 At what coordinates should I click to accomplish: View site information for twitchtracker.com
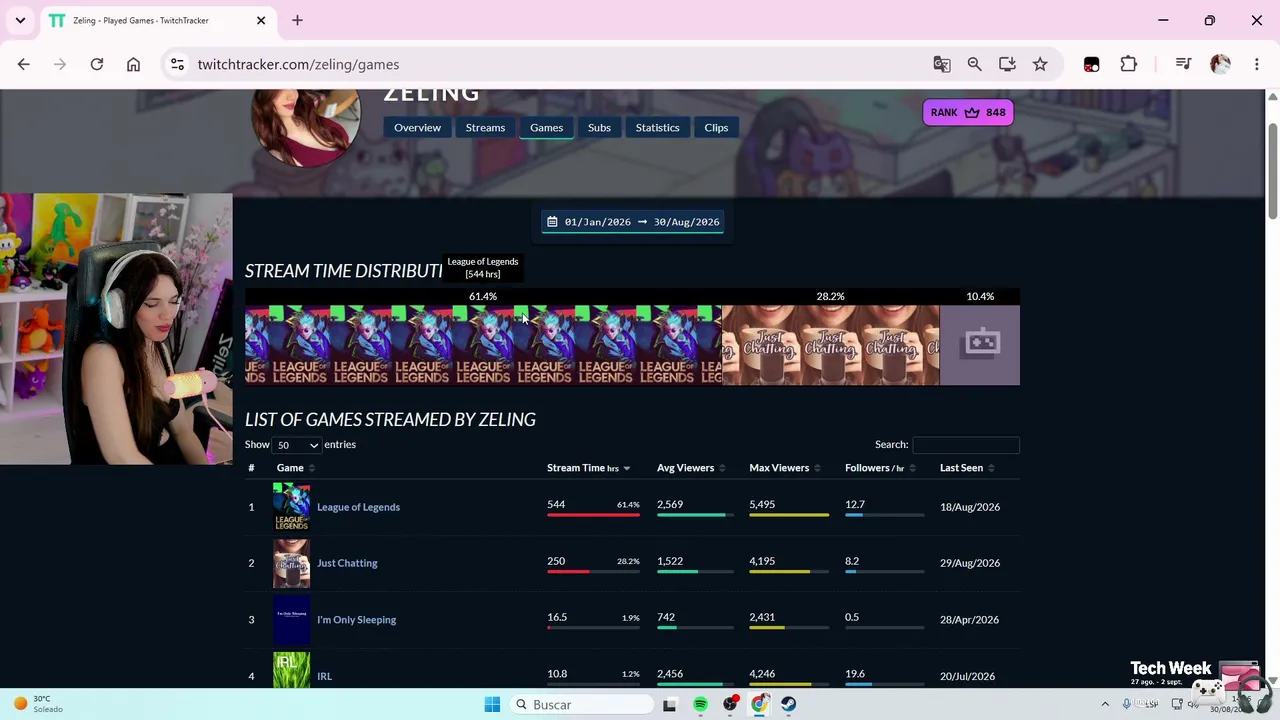(177, 64)
